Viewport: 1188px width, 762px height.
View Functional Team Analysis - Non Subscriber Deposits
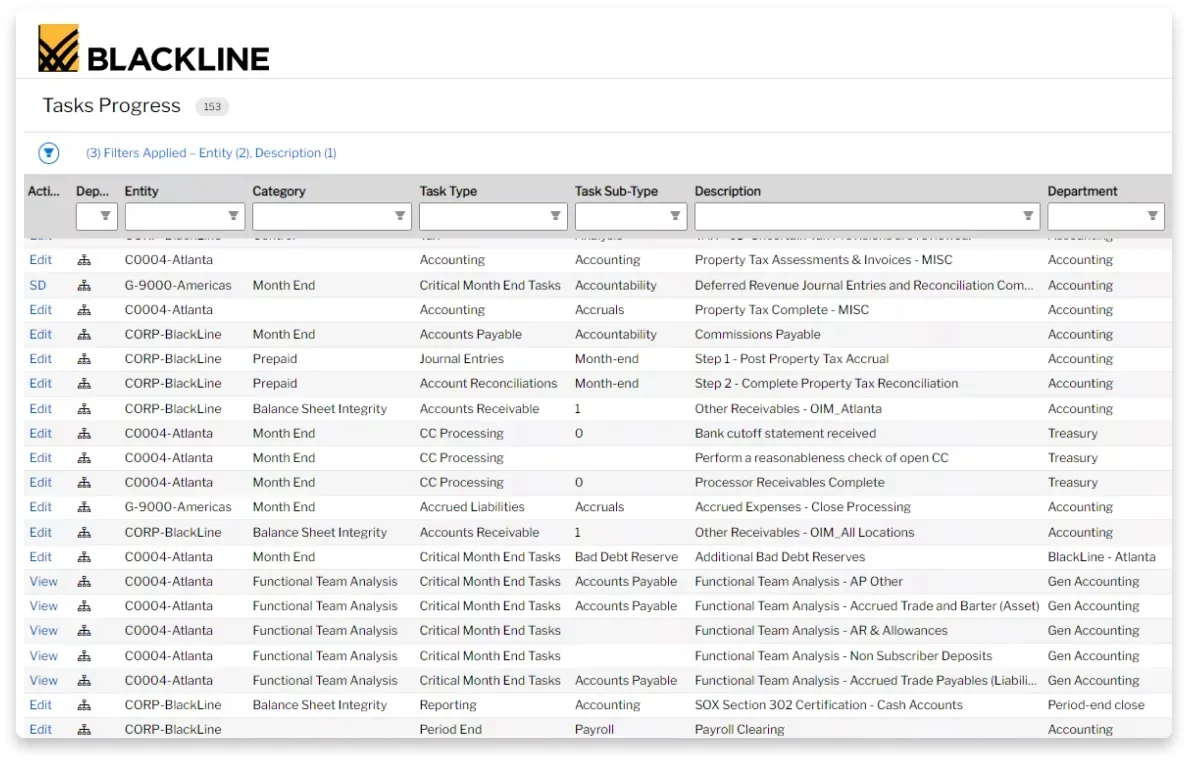coord(43,656)
